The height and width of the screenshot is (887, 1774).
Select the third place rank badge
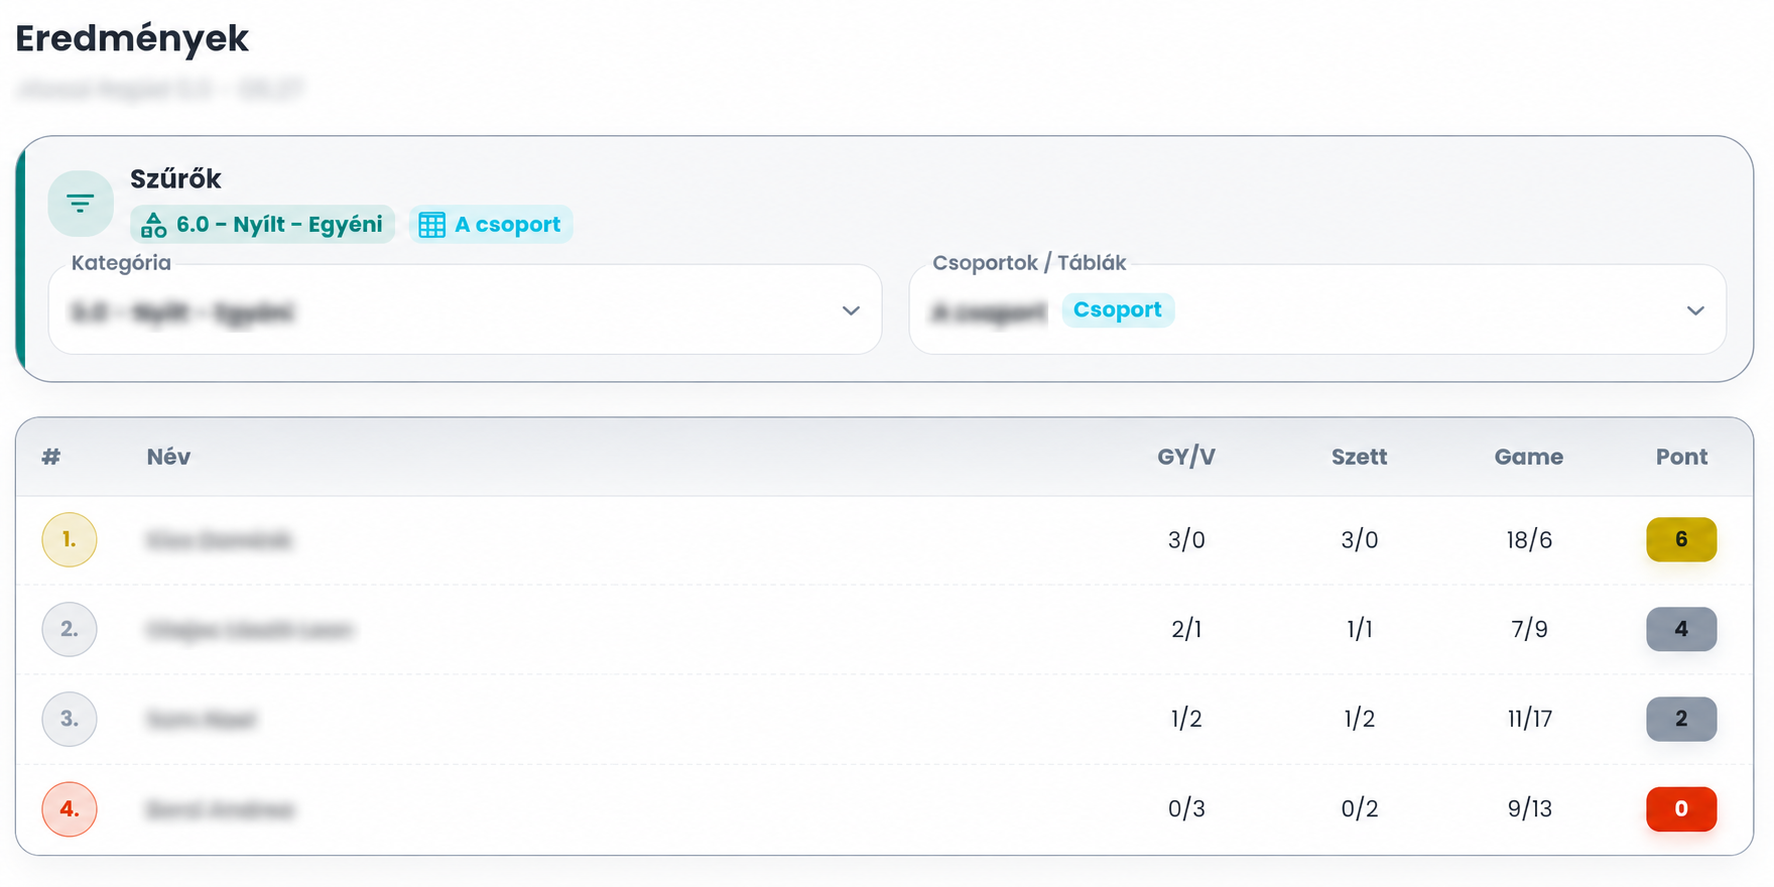69,719
